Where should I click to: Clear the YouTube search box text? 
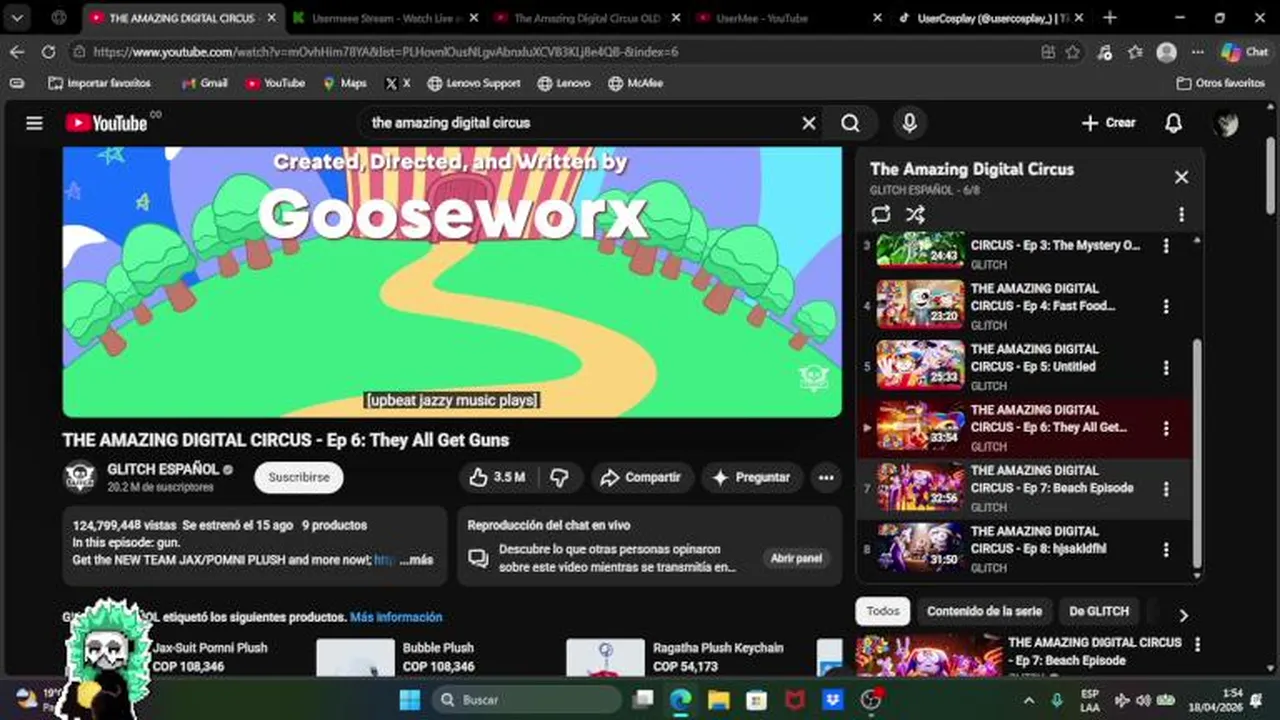808,123
